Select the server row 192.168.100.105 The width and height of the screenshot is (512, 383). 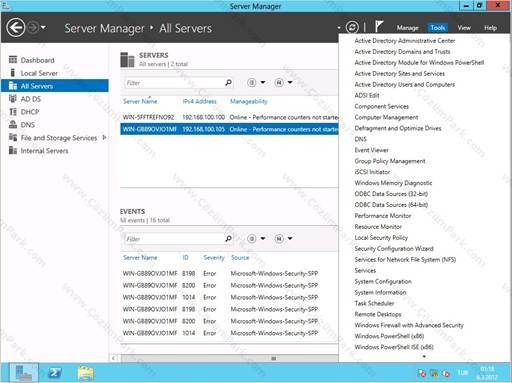tap(229, 129)
